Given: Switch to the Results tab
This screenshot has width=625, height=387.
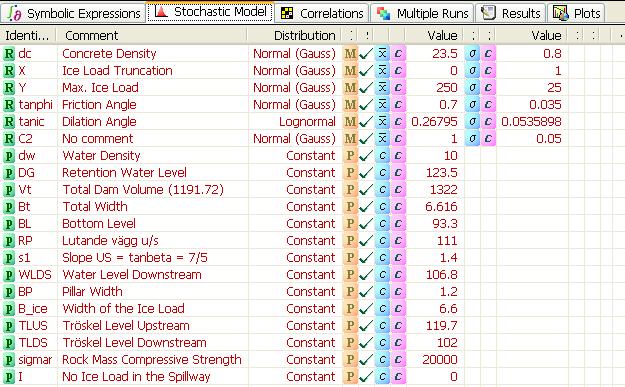Looking at the screenshot, I should [511, 13].
